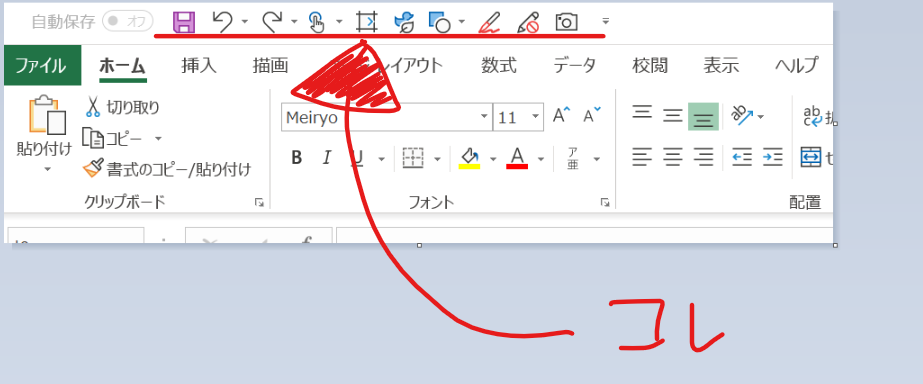Select the red ink pen icon
Image resolution: width=923 pixels, height=384 pixels.
point(489,22)
